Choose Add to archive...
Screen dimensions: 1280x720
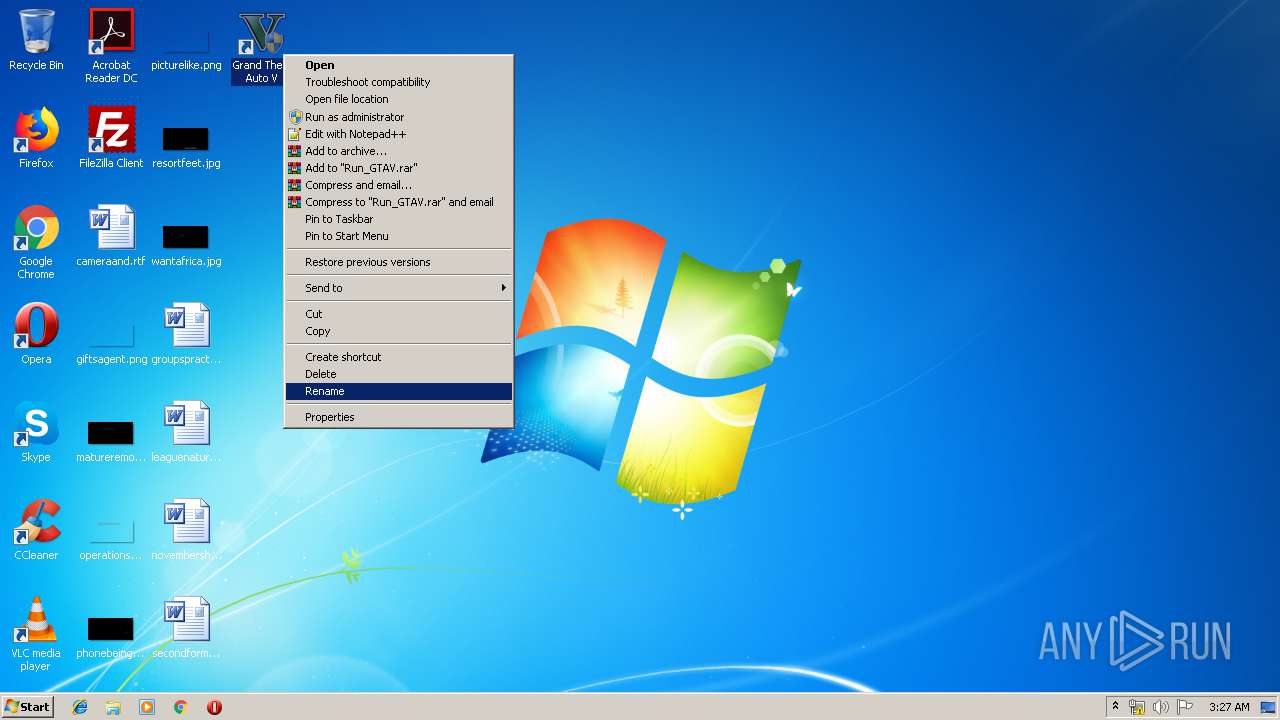pyautogui.click(x=399, y=151)
